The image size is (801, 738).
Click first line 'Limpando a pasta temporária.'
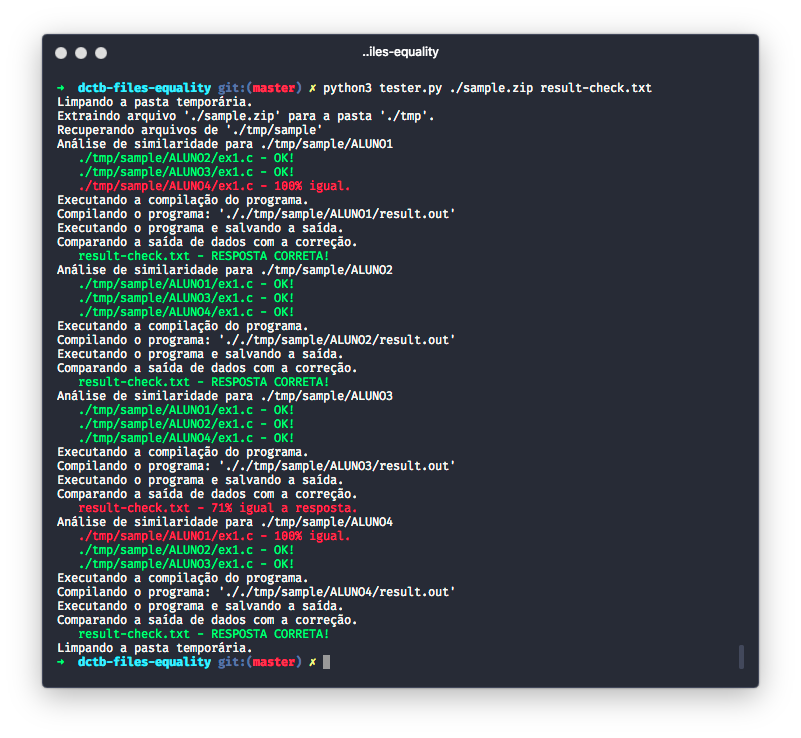coord(155,102)
